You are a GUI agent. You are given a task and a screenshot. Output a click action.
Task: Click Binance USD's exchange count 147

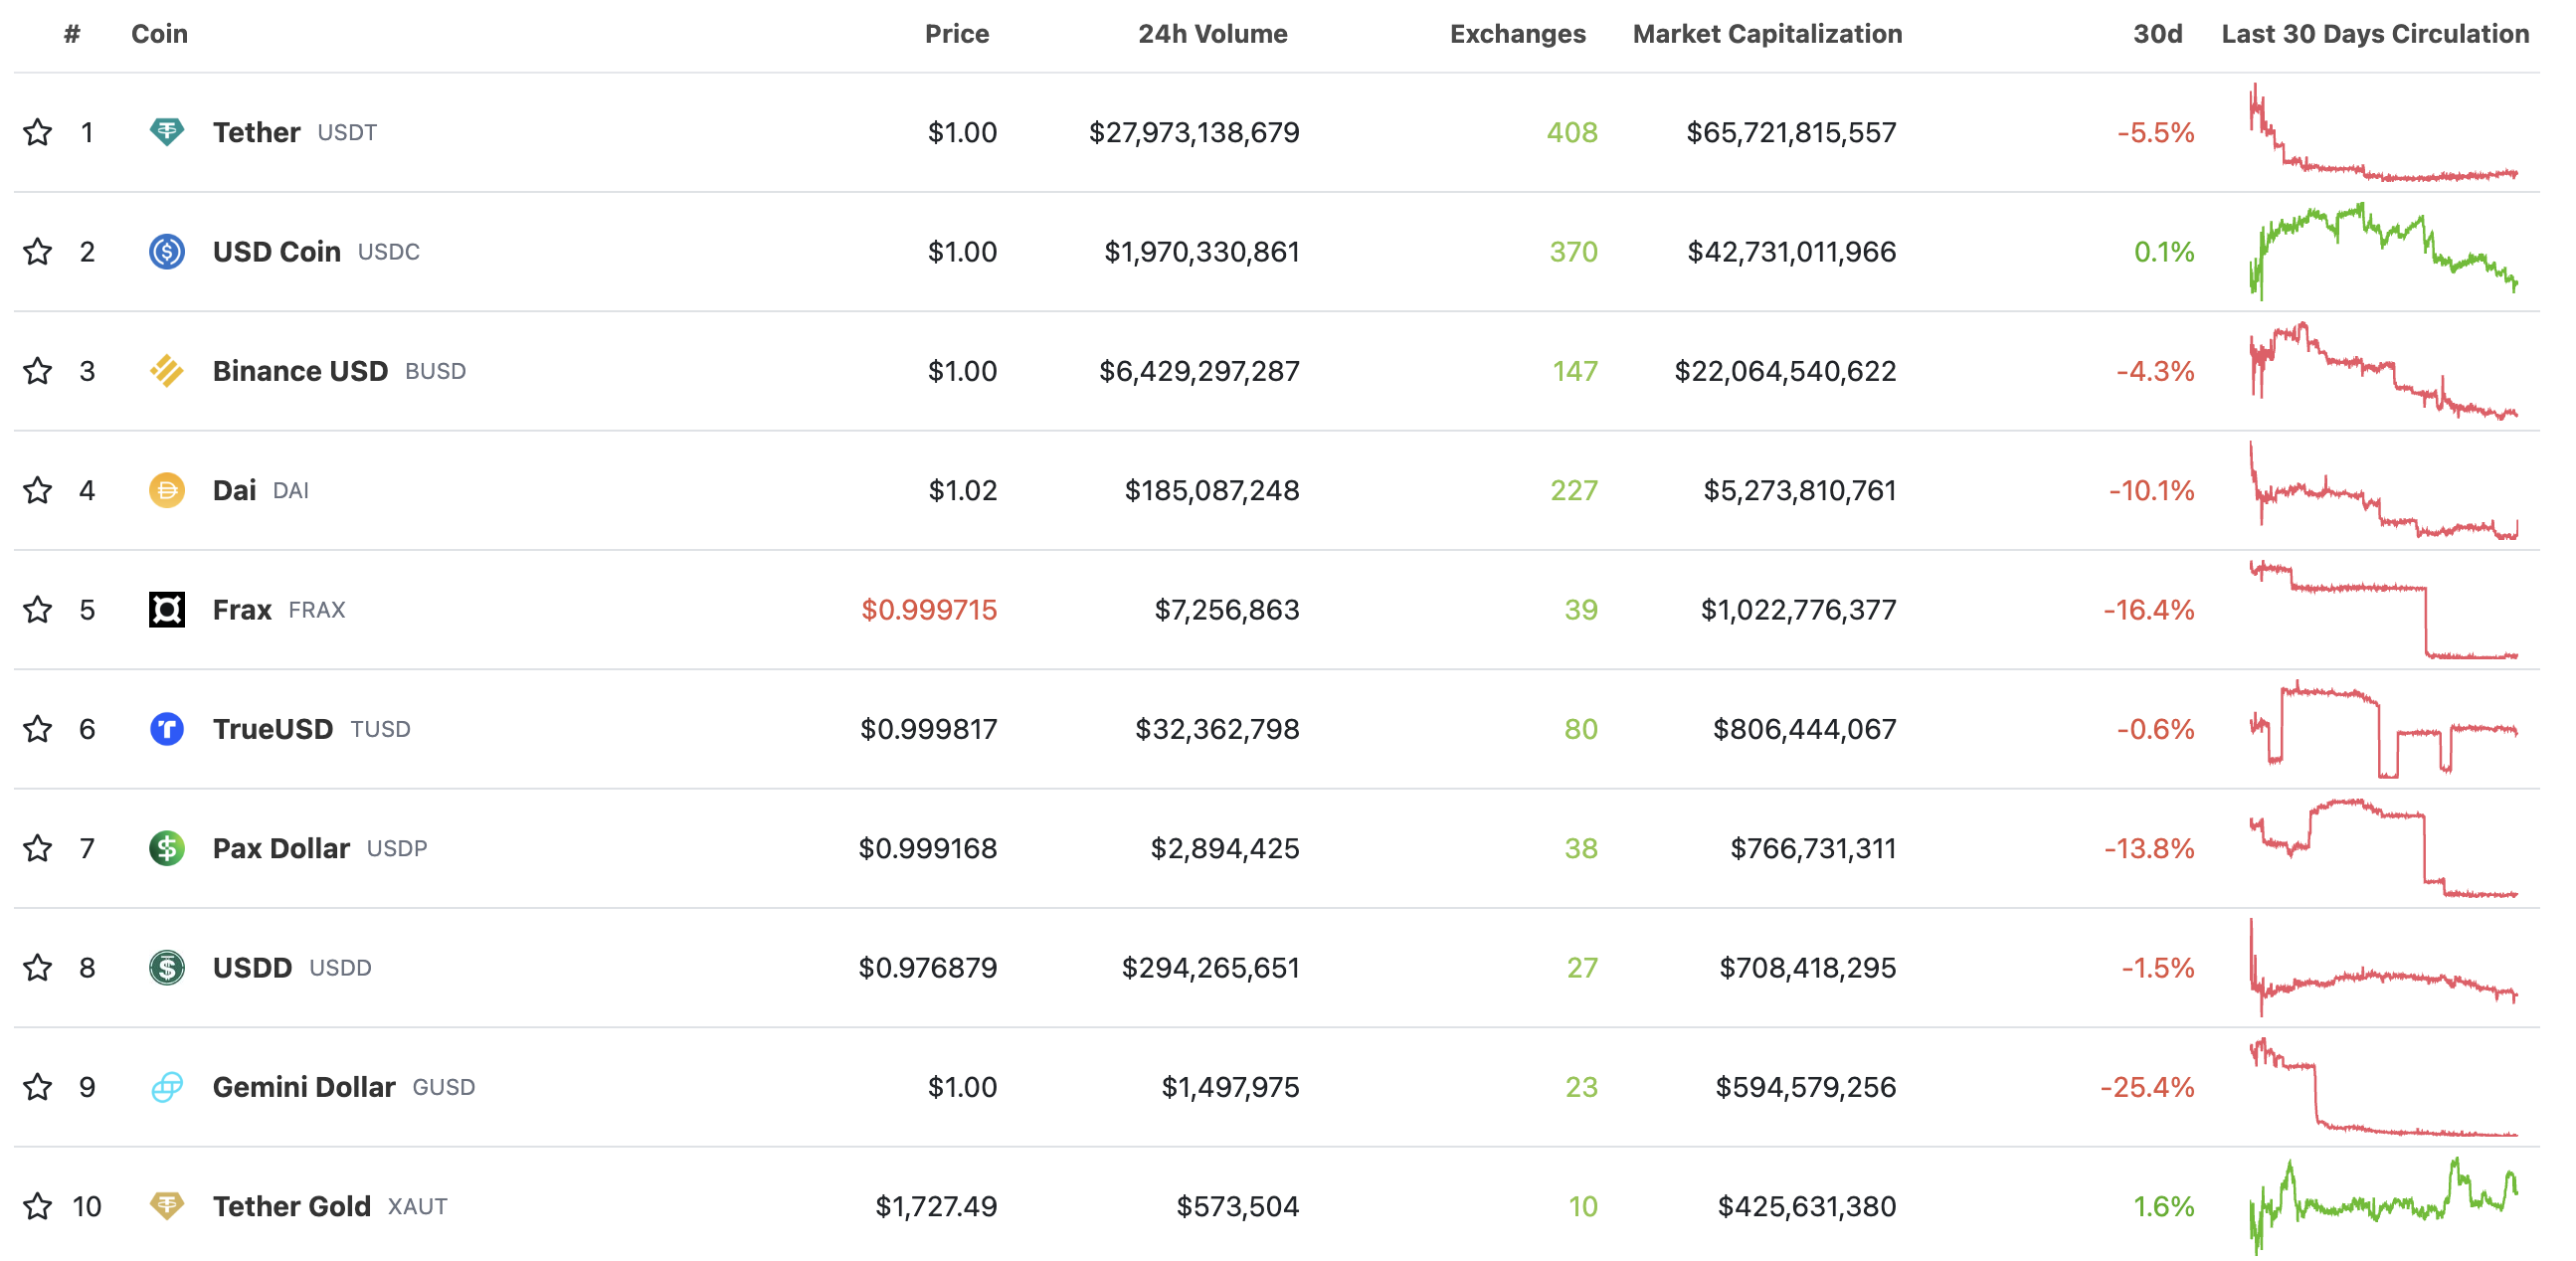[1575, 371]
